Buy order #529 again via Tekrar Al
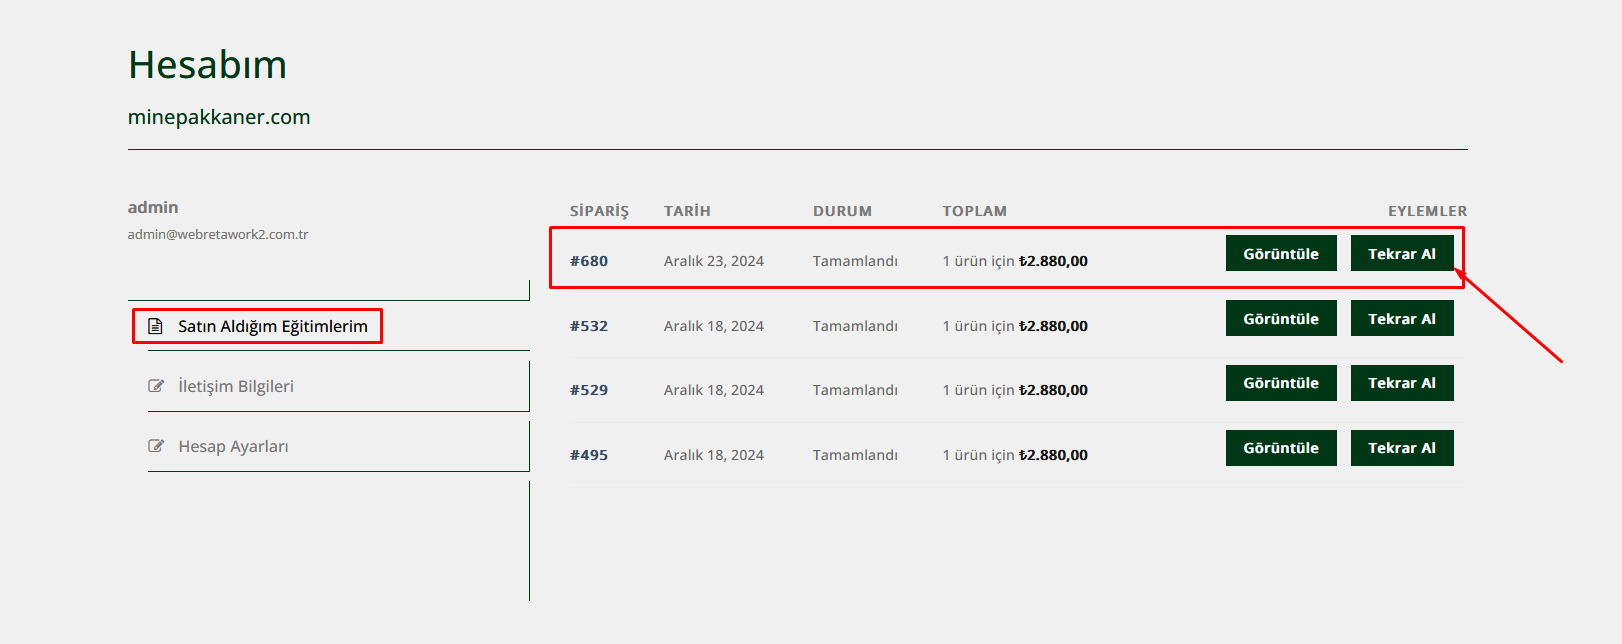The image size is (1622, 644). [1402, 383]
